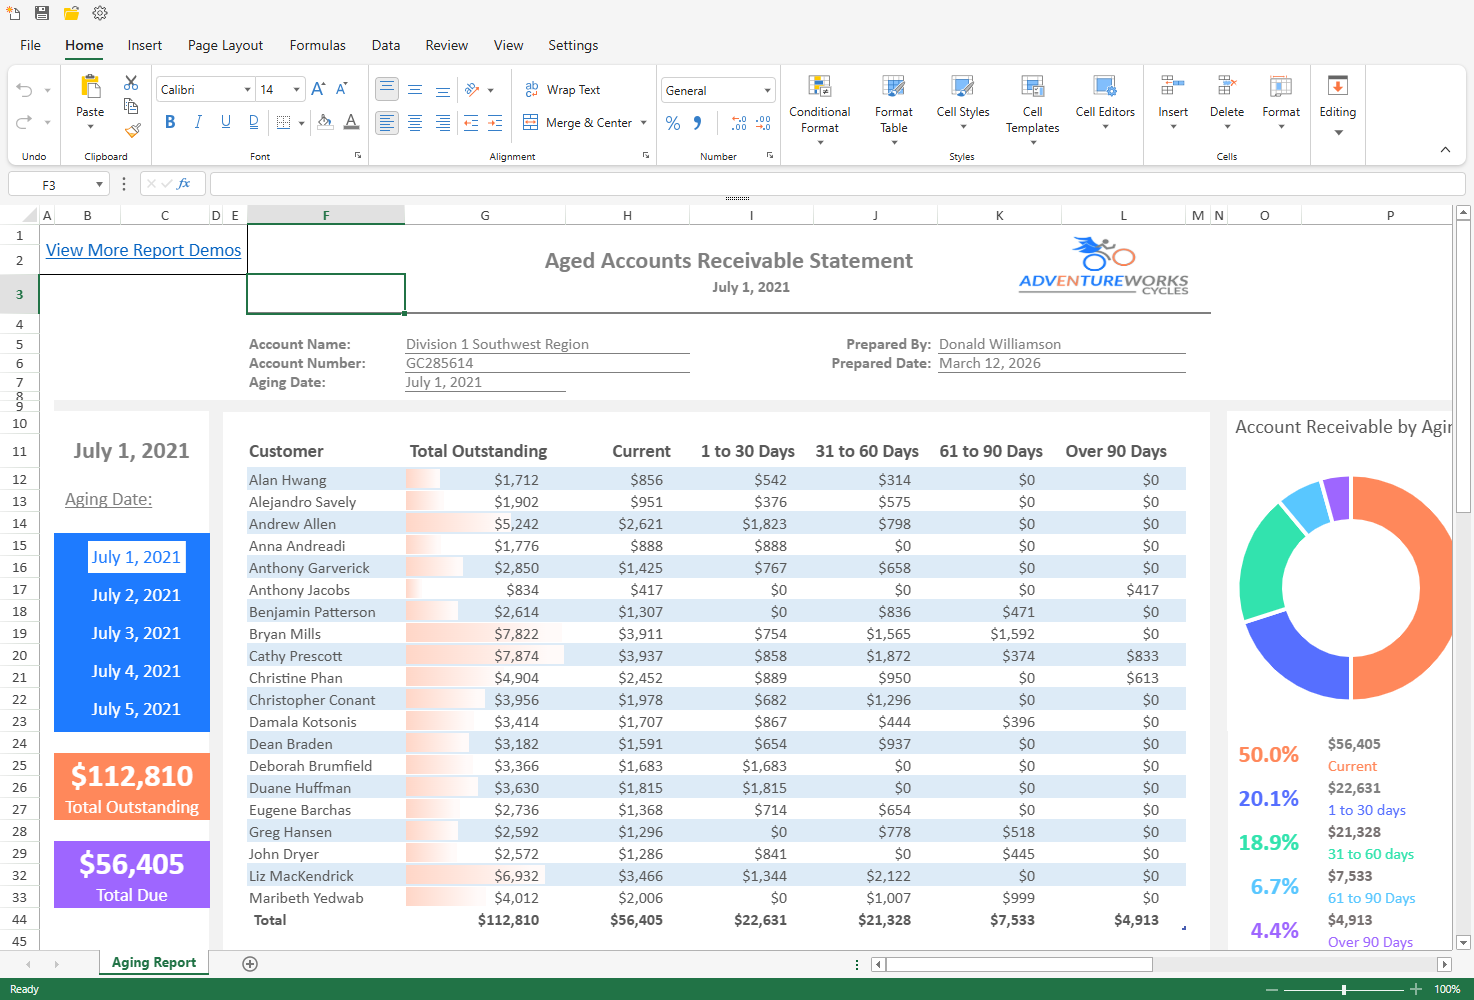Open the Conditional Format menu
This screenshot has width=1474, height=1000.
click(820, 109)
